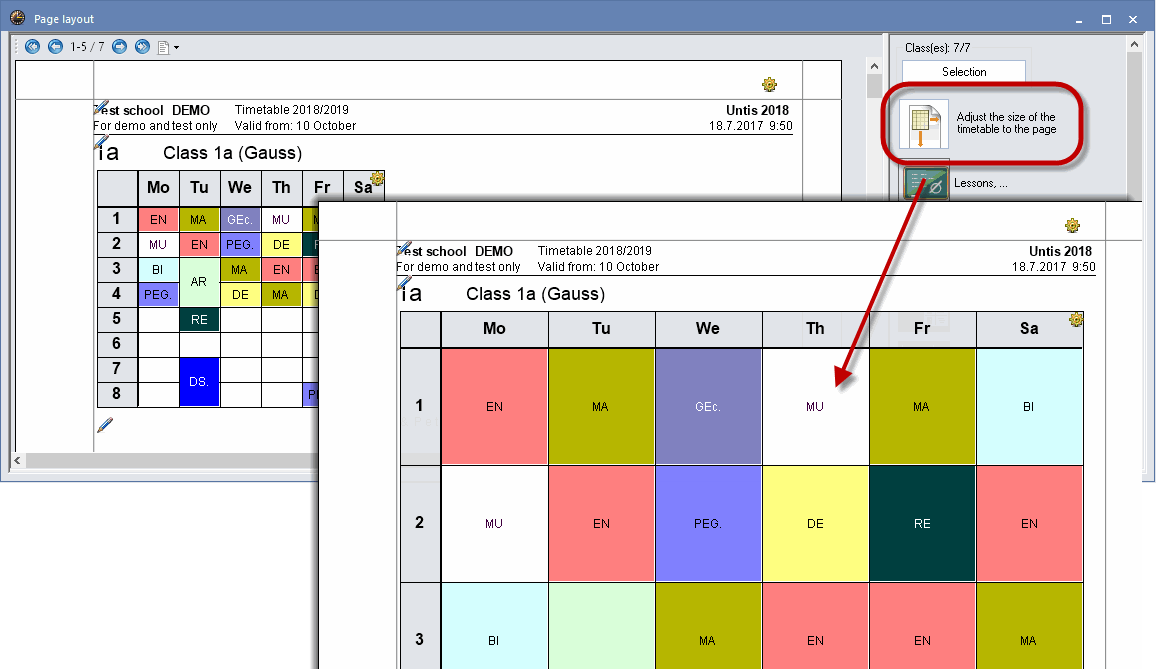The height and width of the screenshot is (669, 1156).
Task: Select the Monday period 1 EN cell in the small timetable
Action: (158, 219)
